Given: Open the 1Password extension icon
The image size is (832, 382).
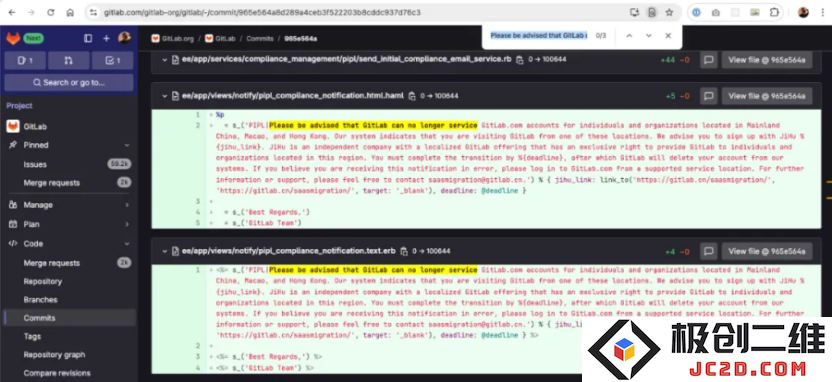Looking at the screenshot, I should pos(697,12).
